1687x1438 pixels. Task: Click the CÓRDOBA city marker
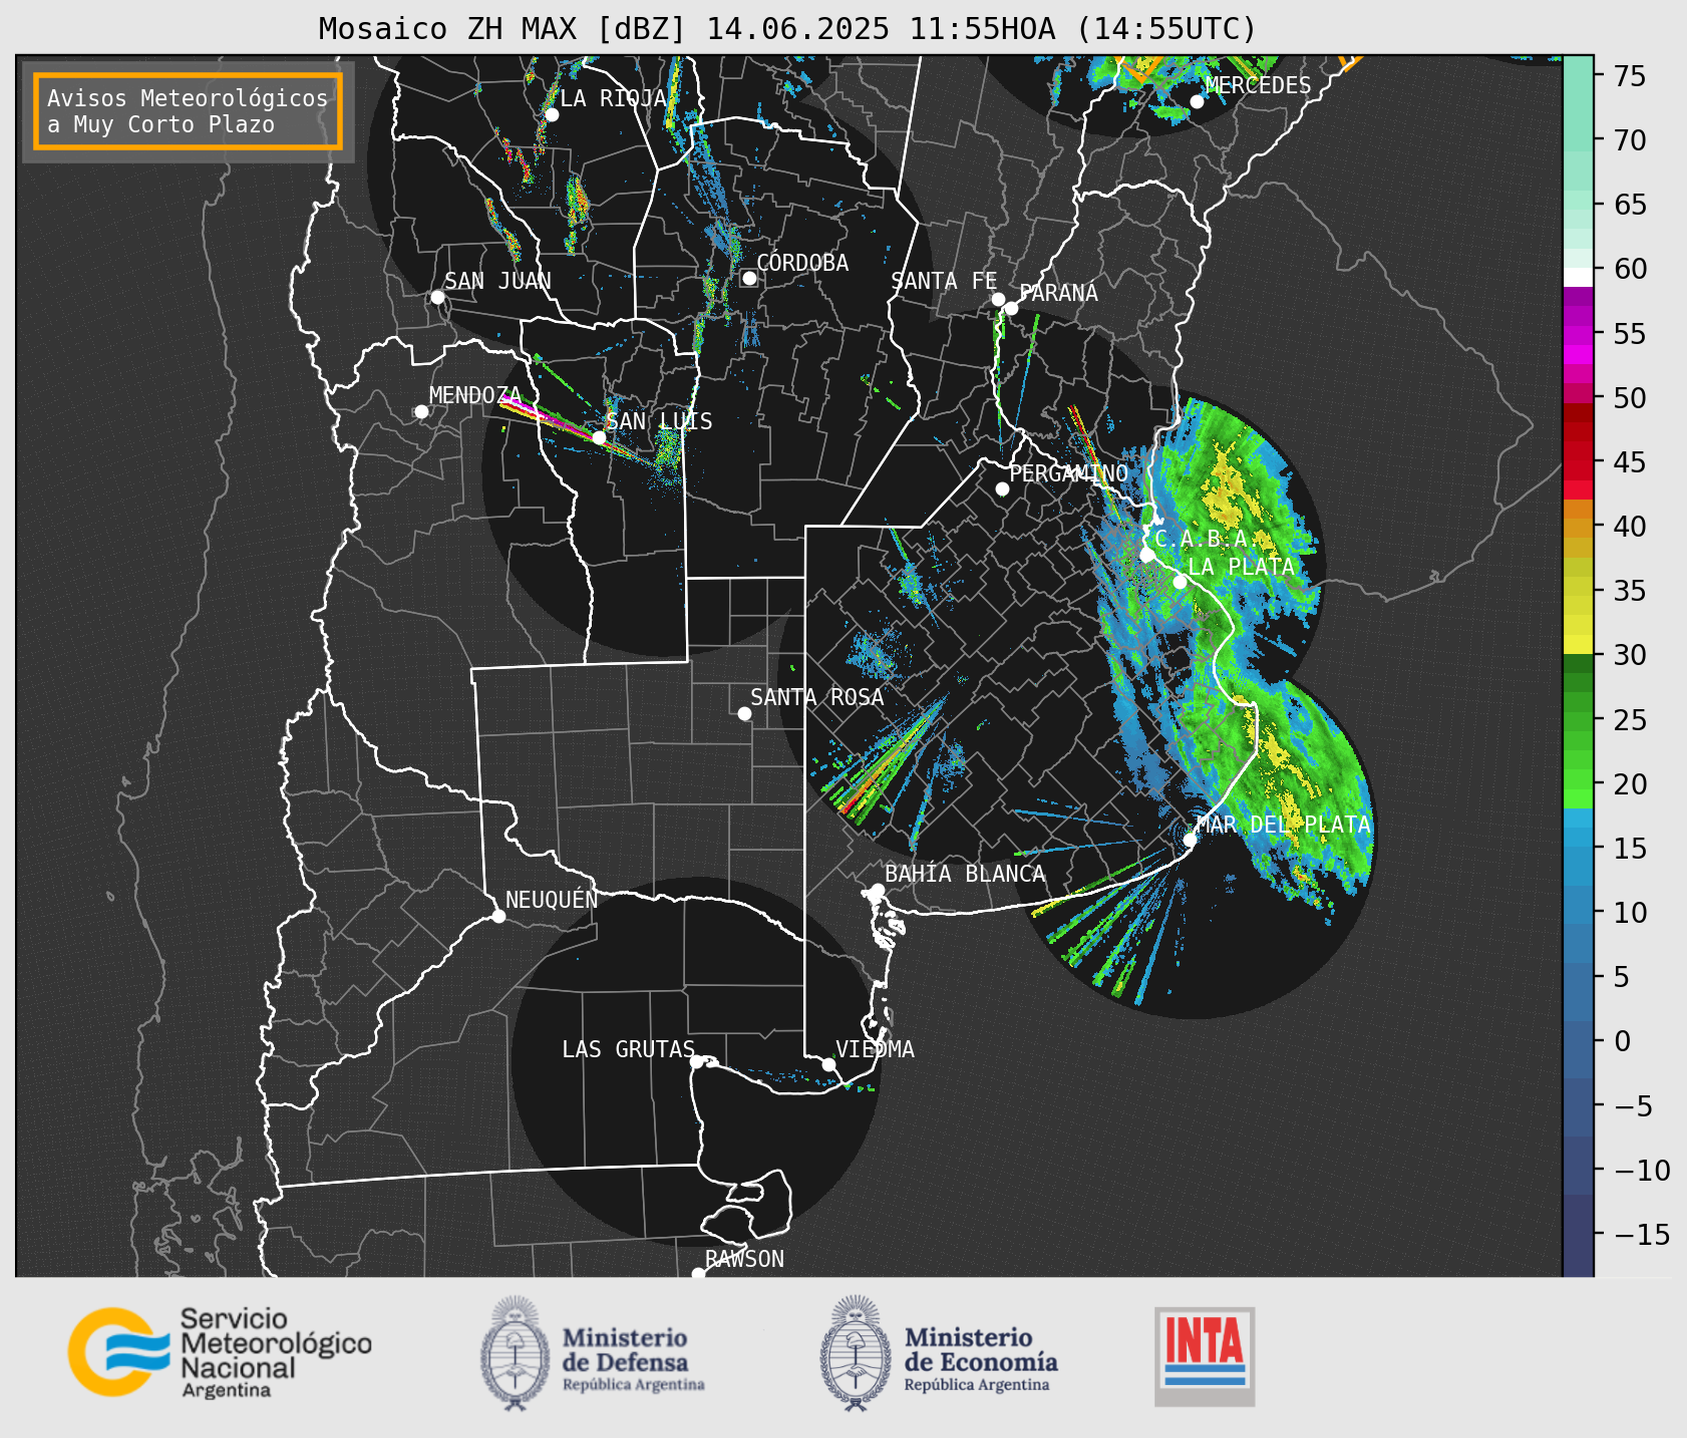click(x=749, y=278)
